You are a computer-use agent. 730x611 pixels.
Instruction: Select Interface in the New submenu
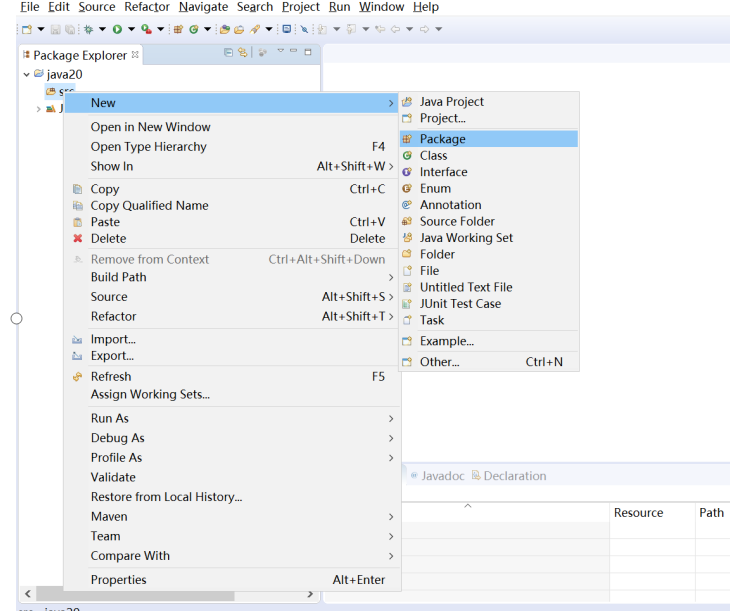488,172
